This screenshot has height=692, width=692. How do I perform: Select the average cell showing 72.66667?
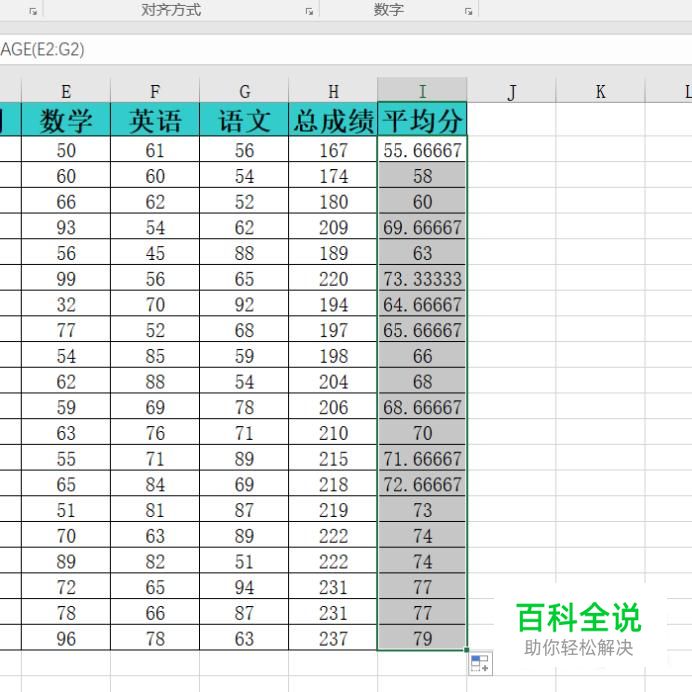click(x=422, y=484)
